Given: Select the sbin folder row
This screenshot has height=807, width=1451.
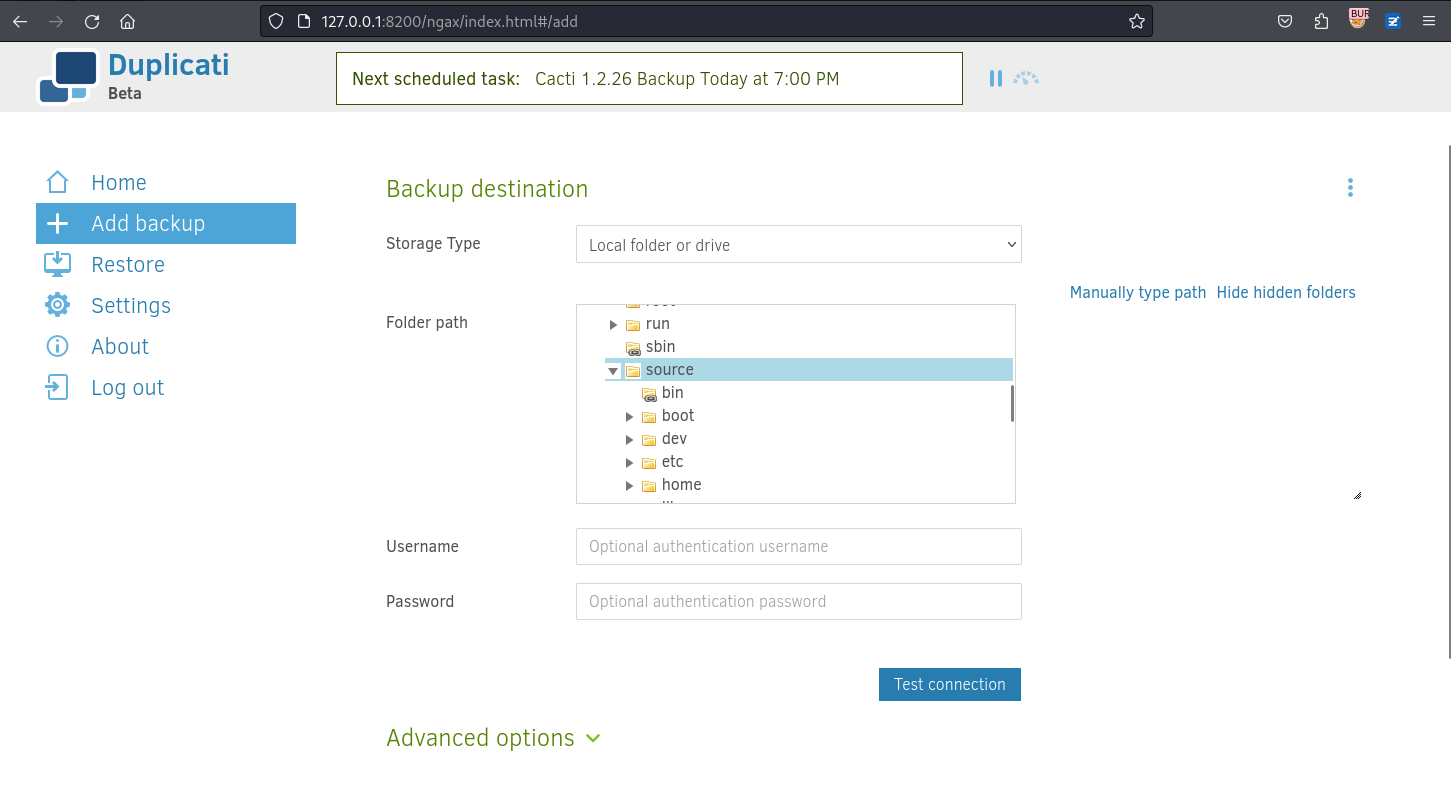Looking at the screenshot, I should coord(660,347).
